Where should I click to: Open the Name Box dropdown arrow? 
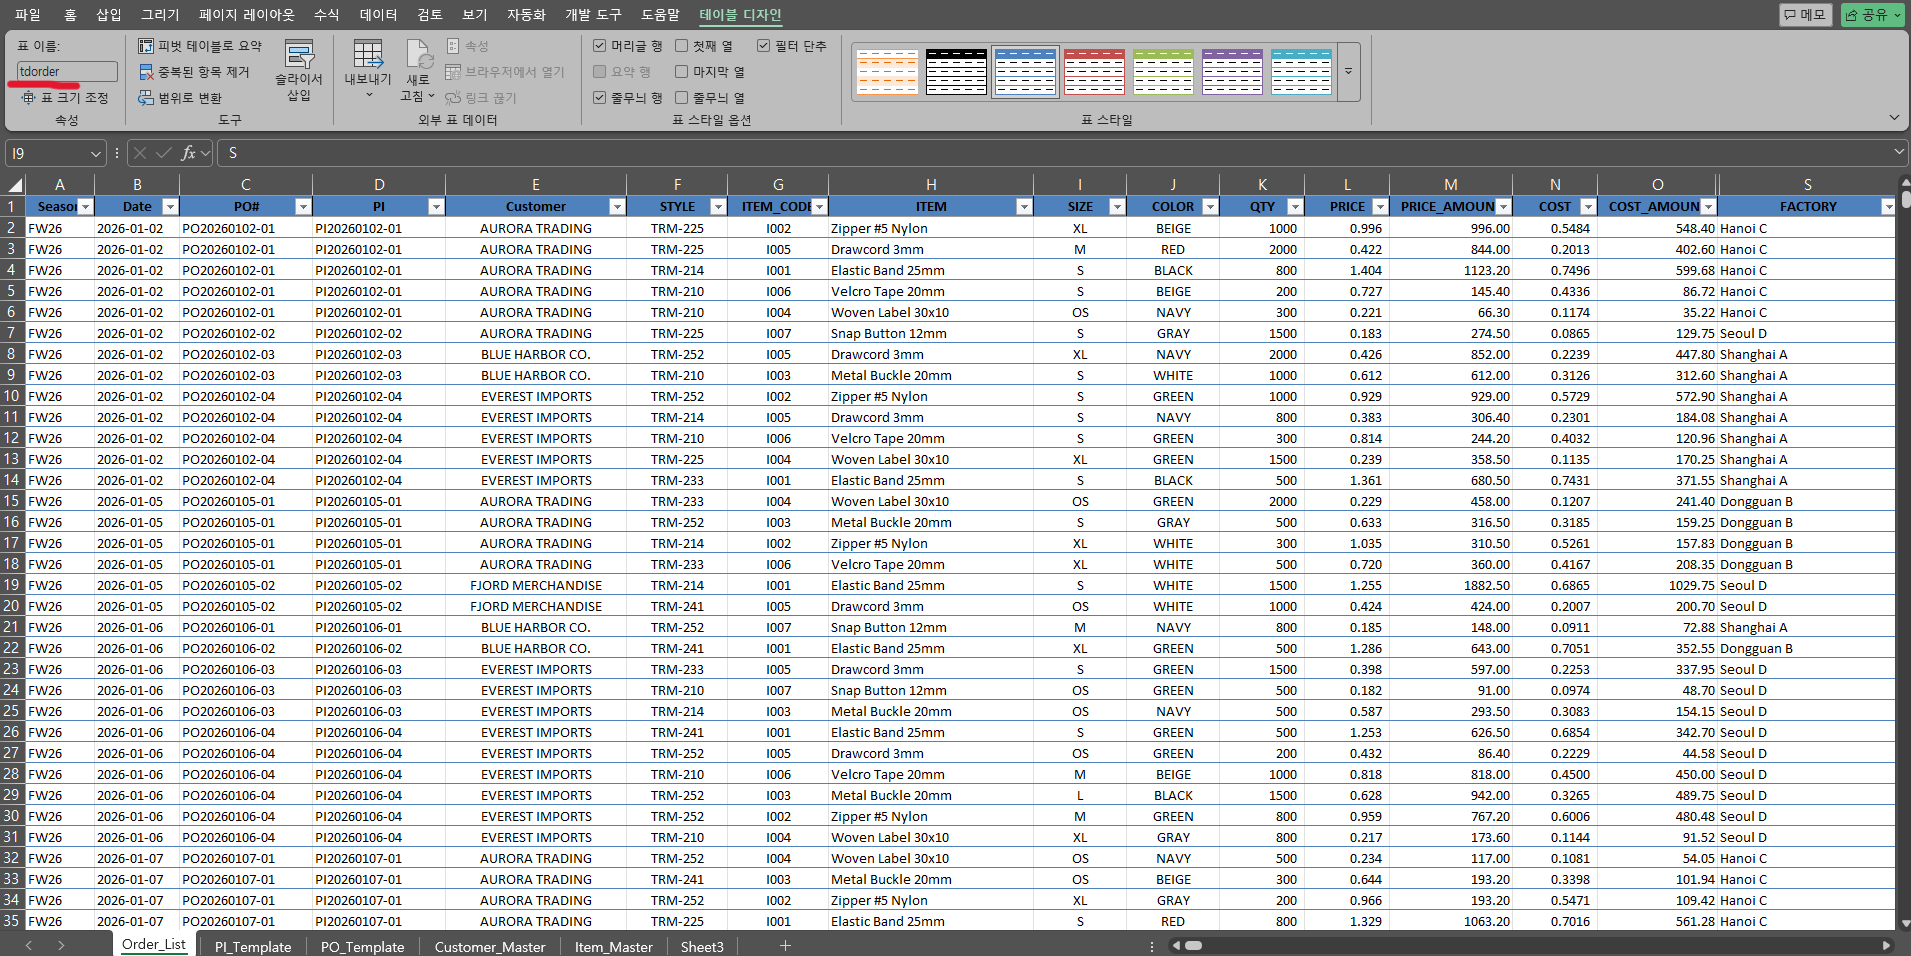pyautogui.click(x=96, y=153)
